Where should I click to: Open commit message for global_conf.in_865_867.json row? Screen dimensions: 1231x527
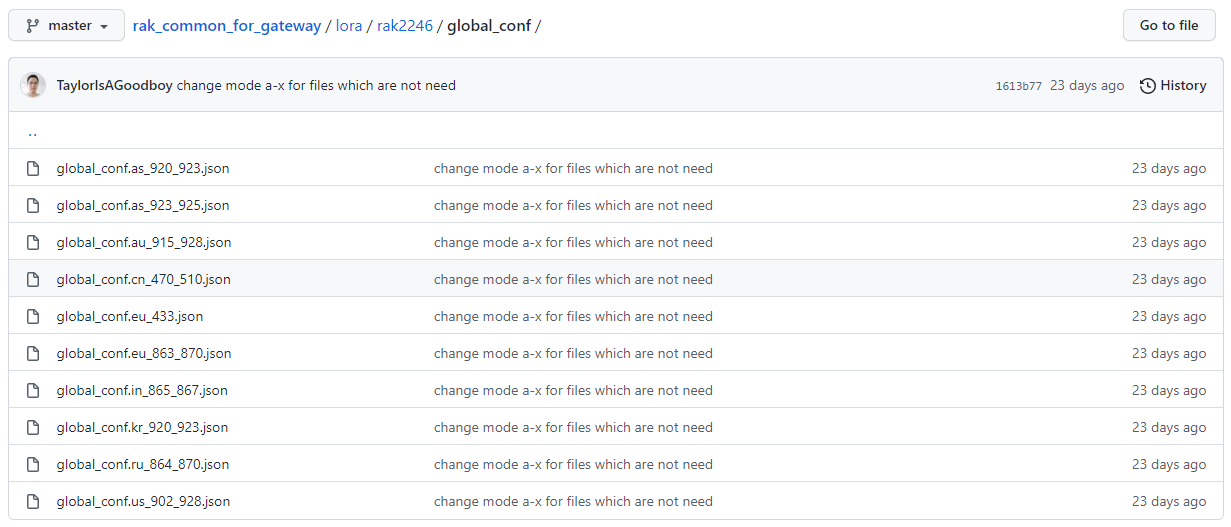(x=573, y=390)
